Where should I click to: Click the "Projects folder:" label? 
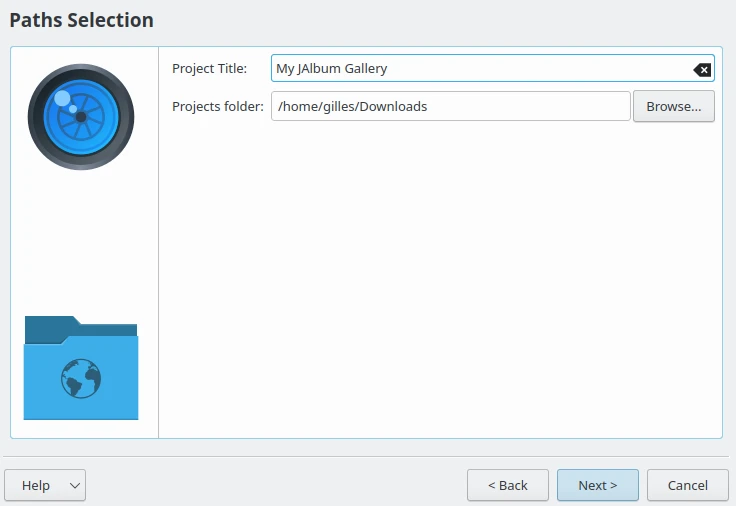click(217, 106)
